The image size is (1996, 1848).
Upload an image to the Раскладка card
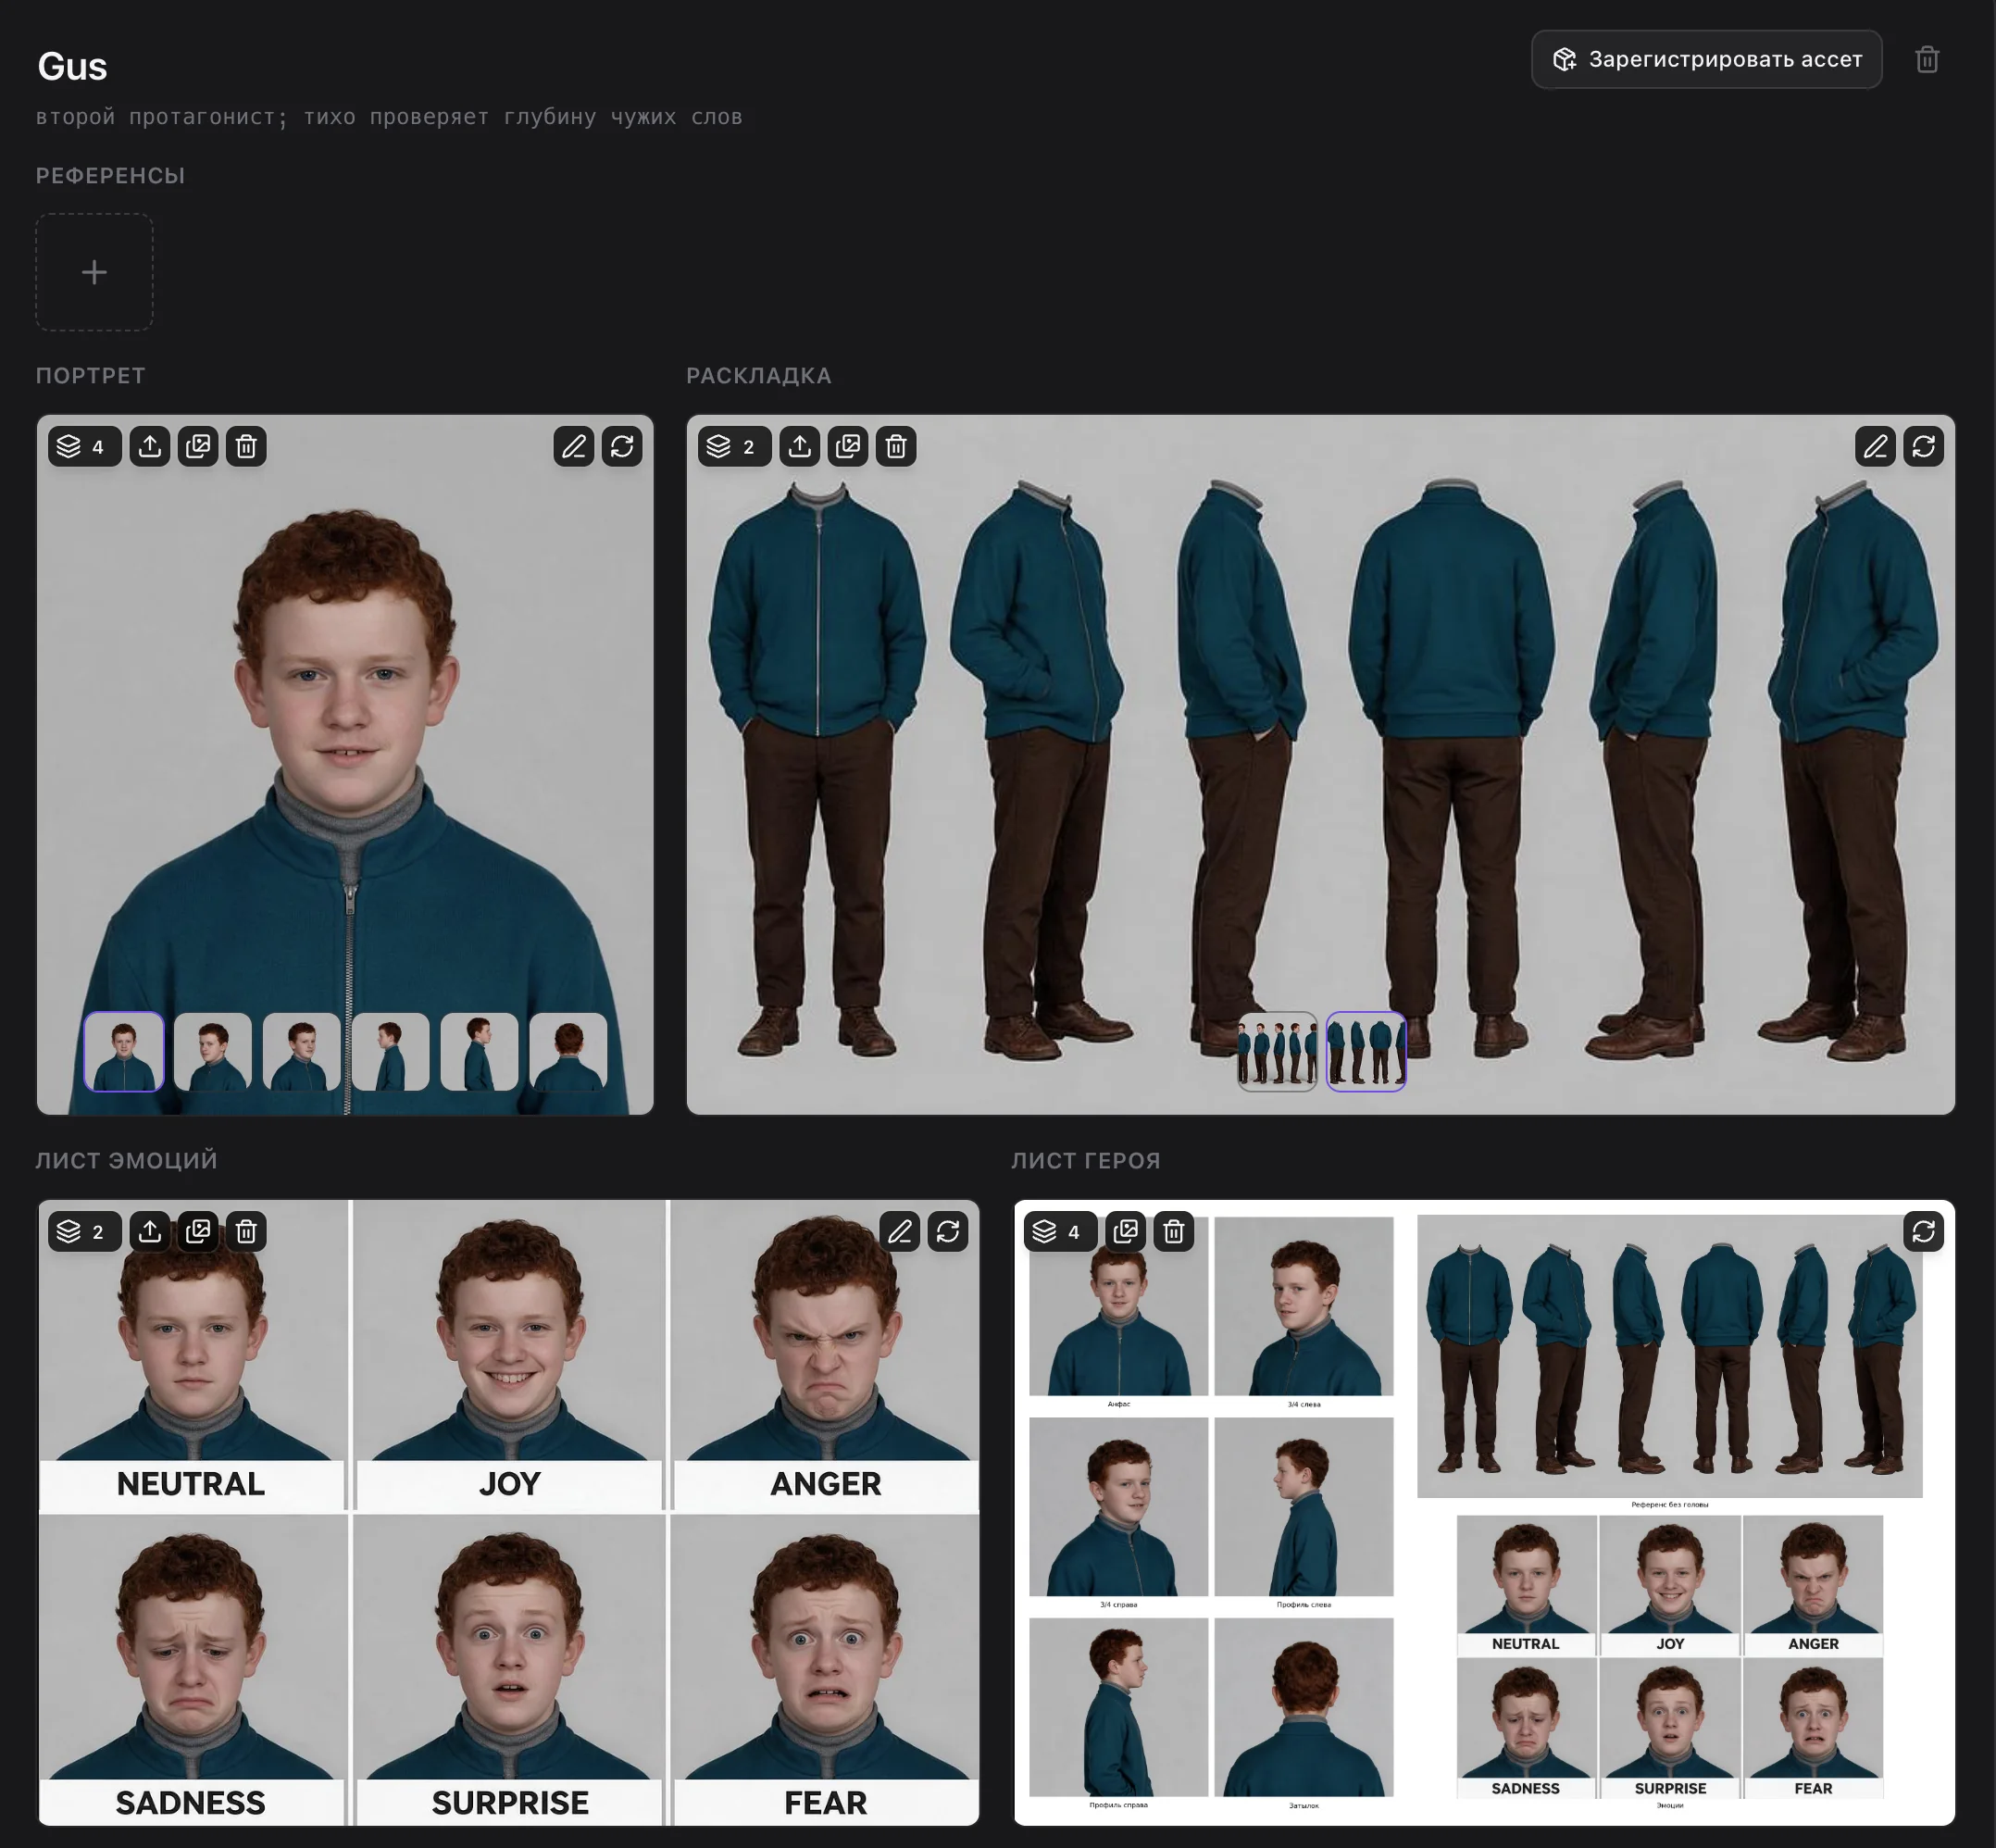(800, 446)
